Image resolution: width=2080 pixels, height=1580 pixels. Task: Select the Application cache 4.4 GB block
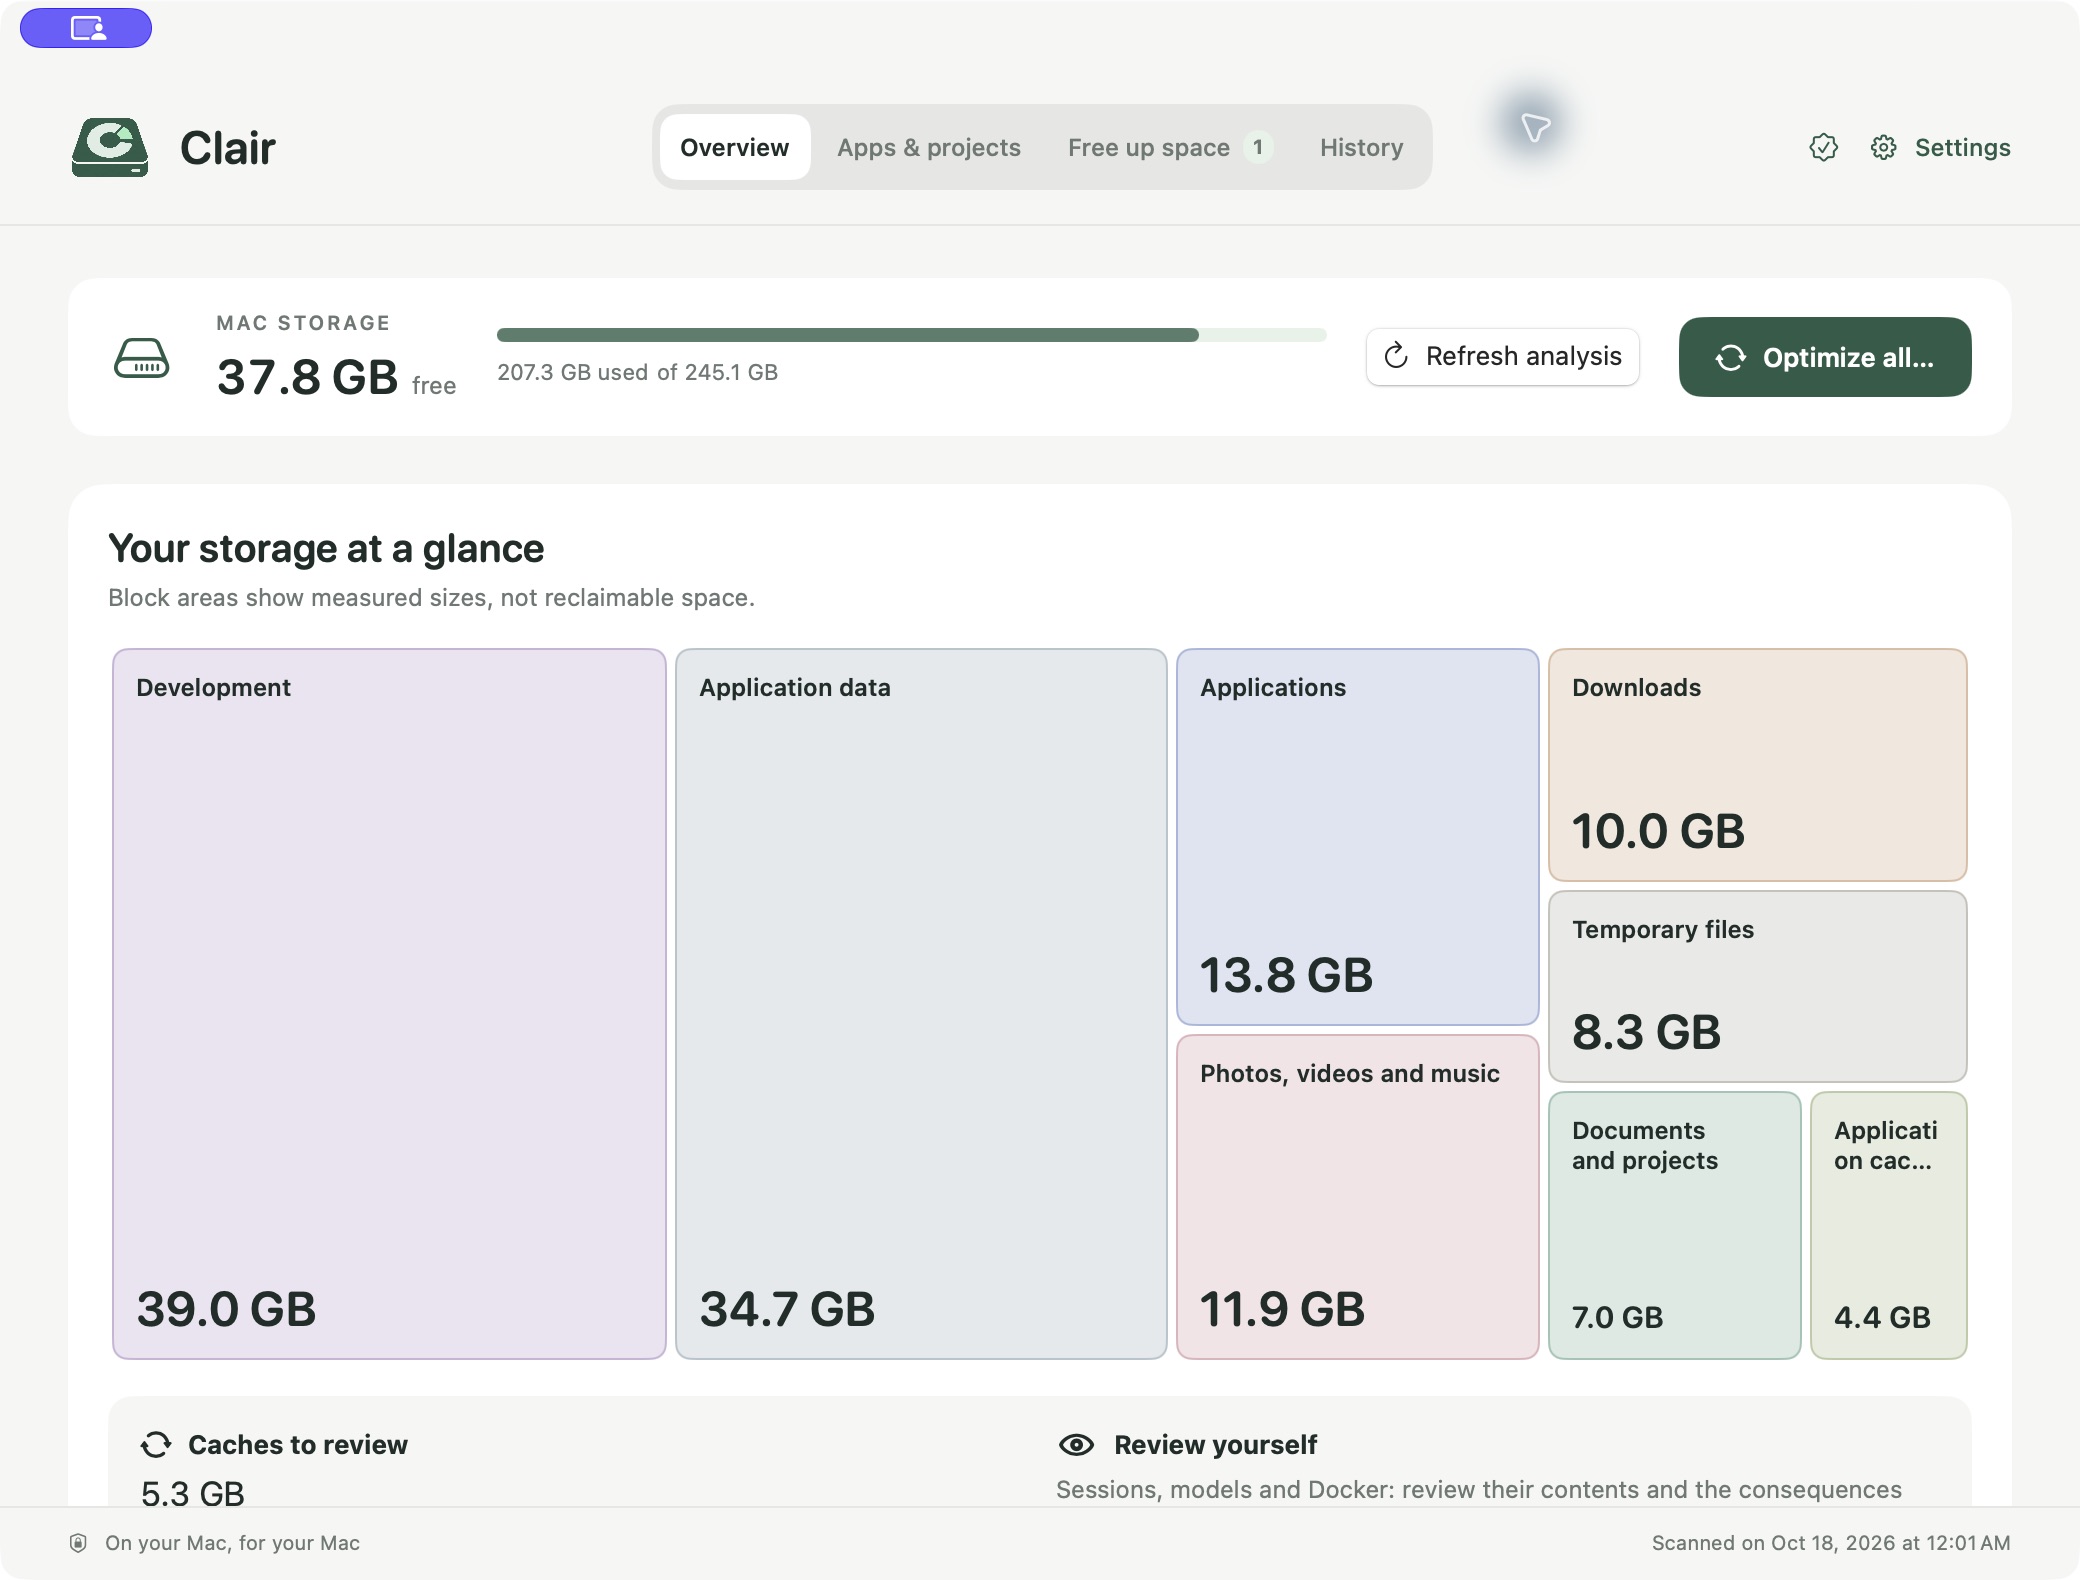click(1889, 1226)
